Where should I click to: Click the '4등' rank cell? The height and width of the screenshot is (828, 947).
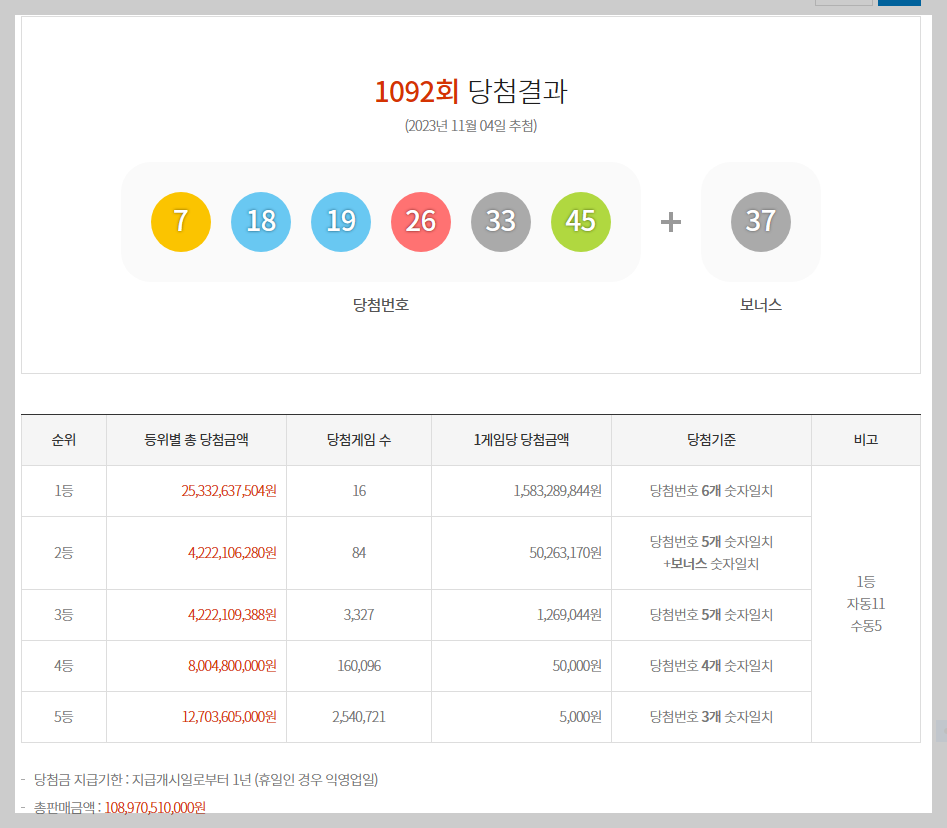click(64, 666)
